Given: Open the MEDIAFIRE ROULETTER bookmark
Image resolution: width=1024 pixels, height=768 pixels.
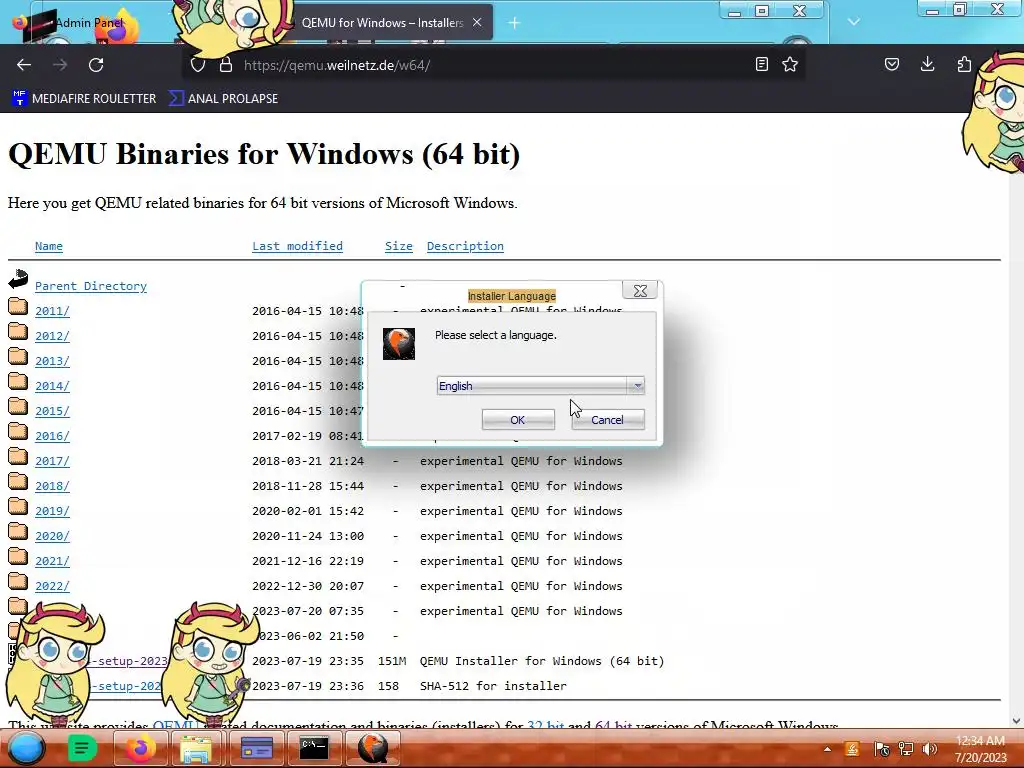Looking at the screenshot, I should (x=84, y=99).
